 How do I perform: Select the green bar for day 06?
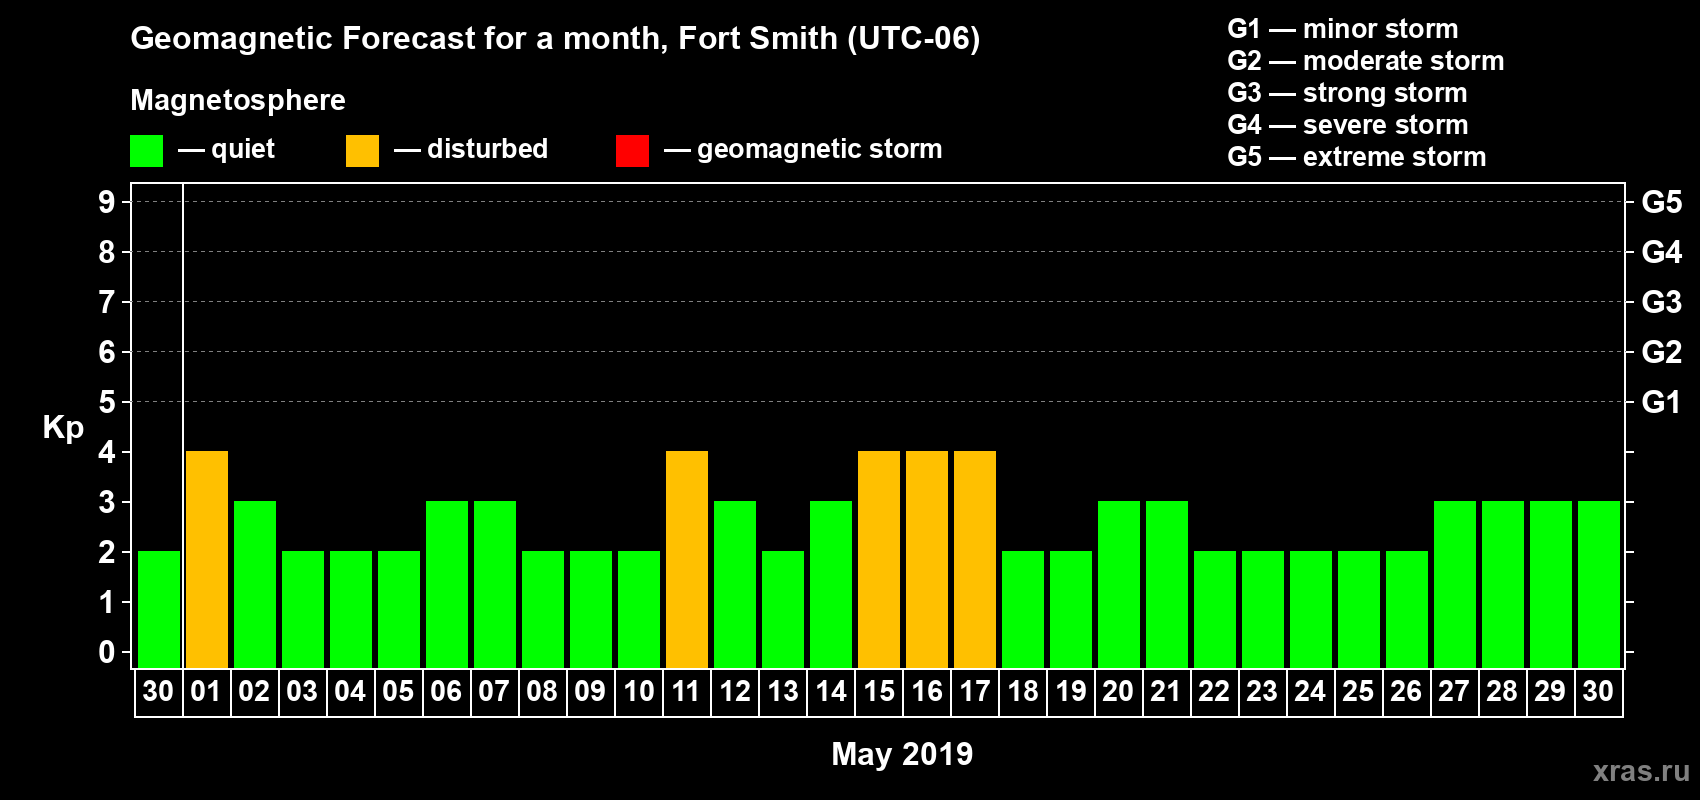(447, 584)
